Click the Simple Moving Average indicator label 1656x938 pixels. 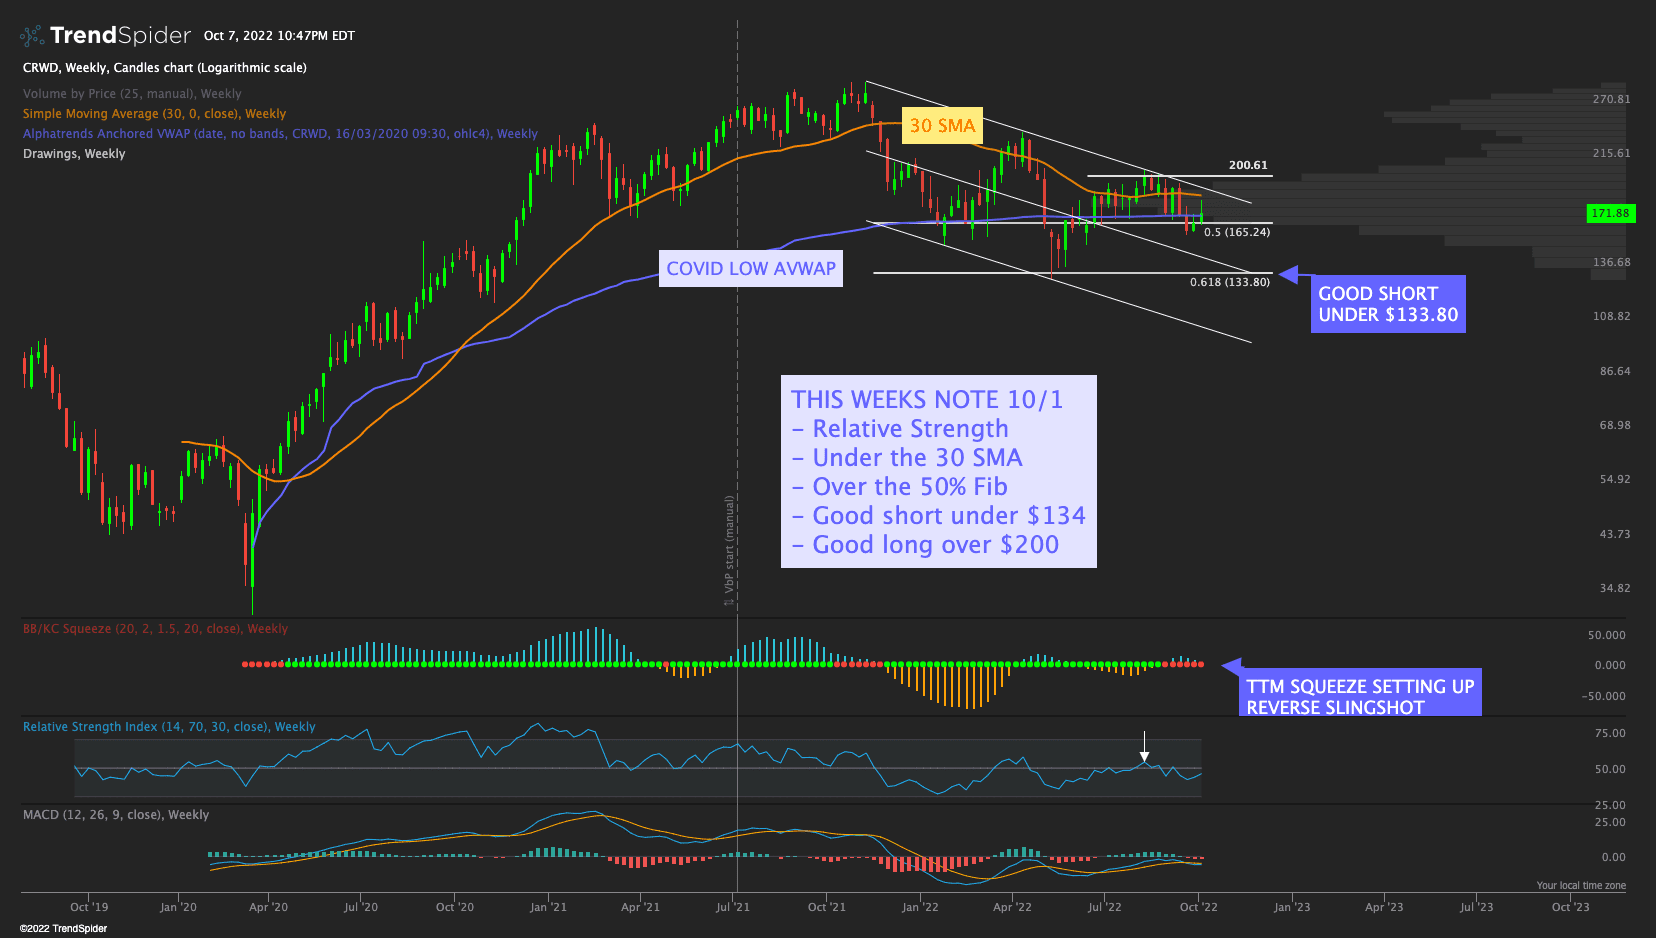[154, 114]
